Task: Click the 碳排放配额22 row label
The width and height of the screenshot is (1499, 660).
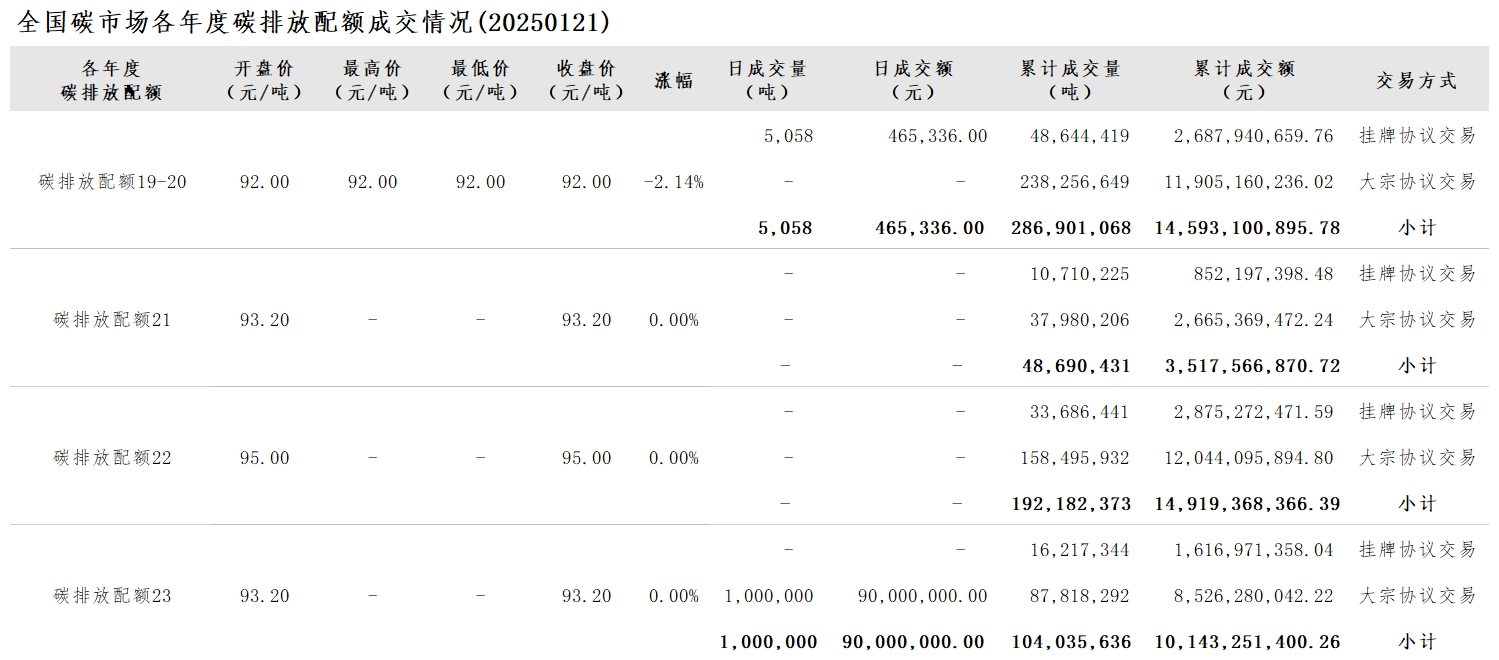Action: (x=113, y=458)
